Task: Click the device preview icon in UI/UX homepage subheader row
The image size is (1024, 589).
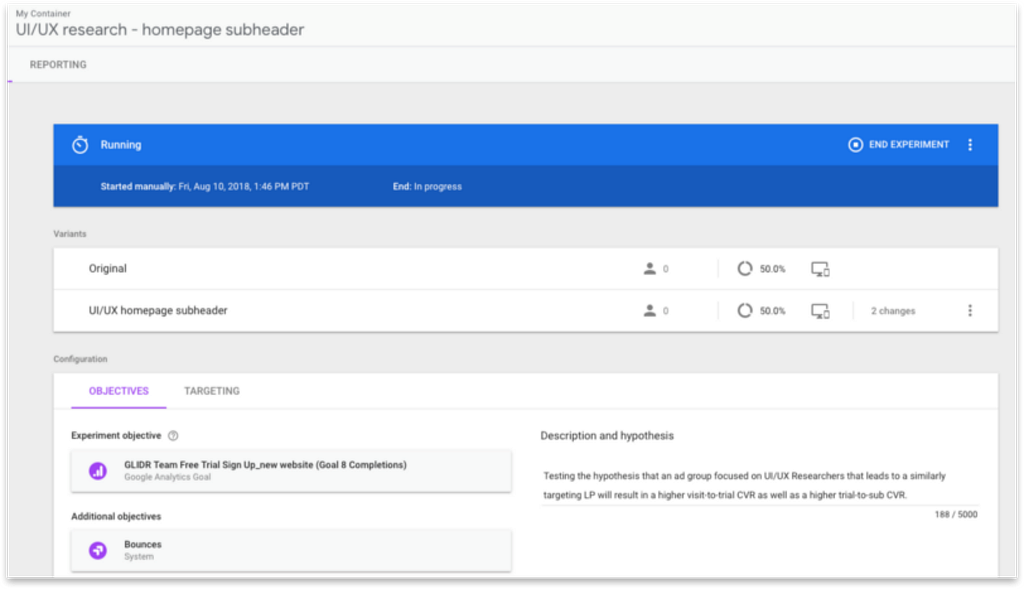Action: point(820,311)
